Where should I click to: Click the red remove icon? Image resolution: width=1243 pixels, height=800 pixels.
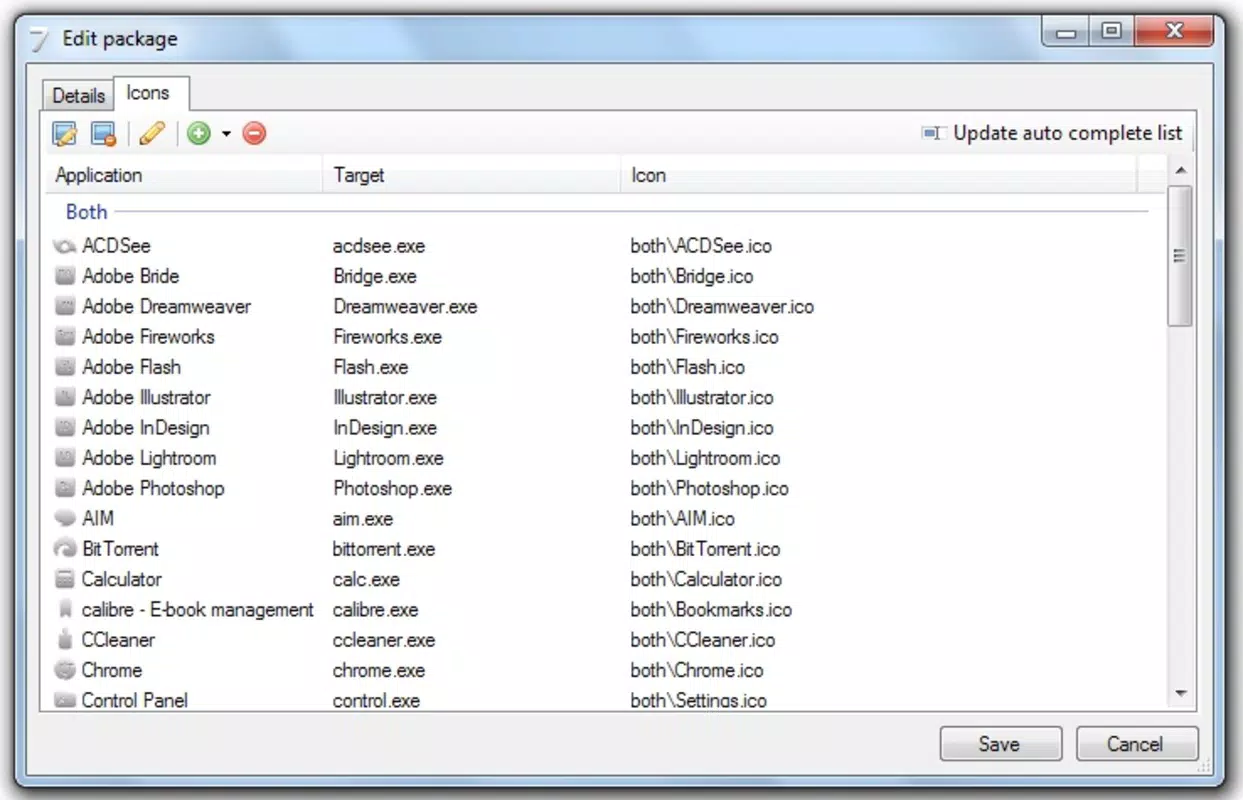(x=254, y=133)
